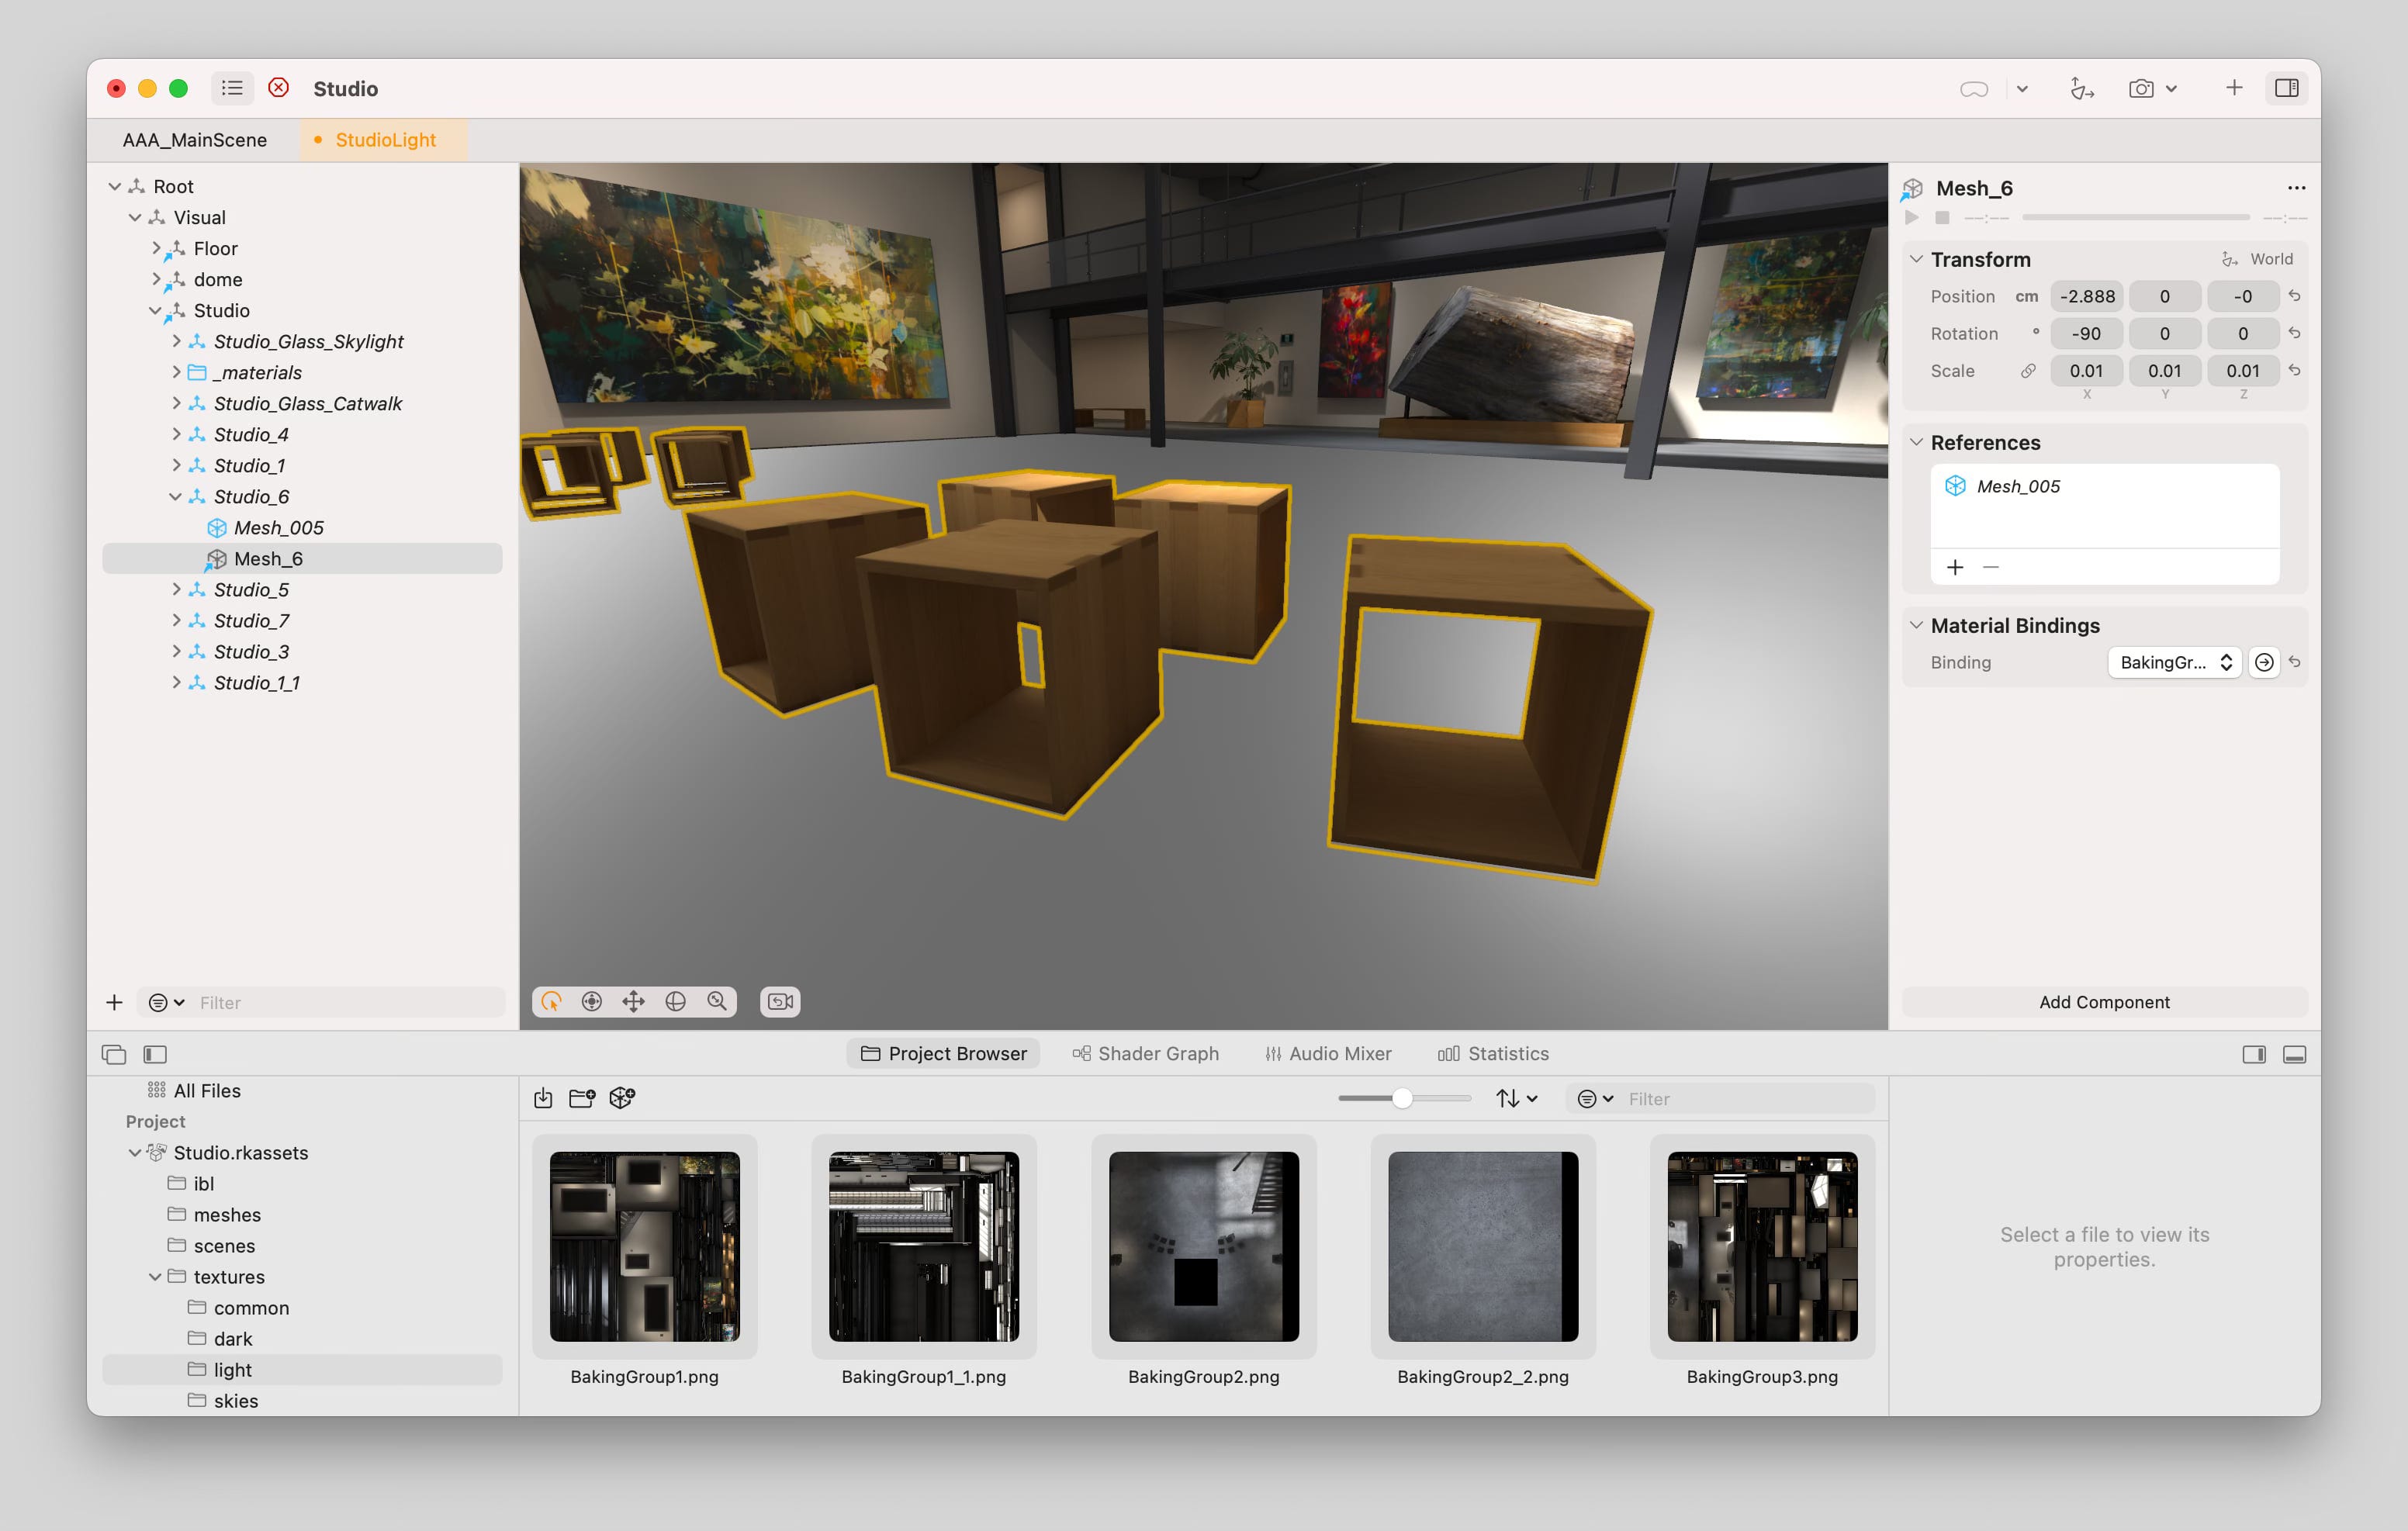Screen dimensions: 2408x1531
Task: Select the viewport rotate sphere tool
Action: (675, 1001)
